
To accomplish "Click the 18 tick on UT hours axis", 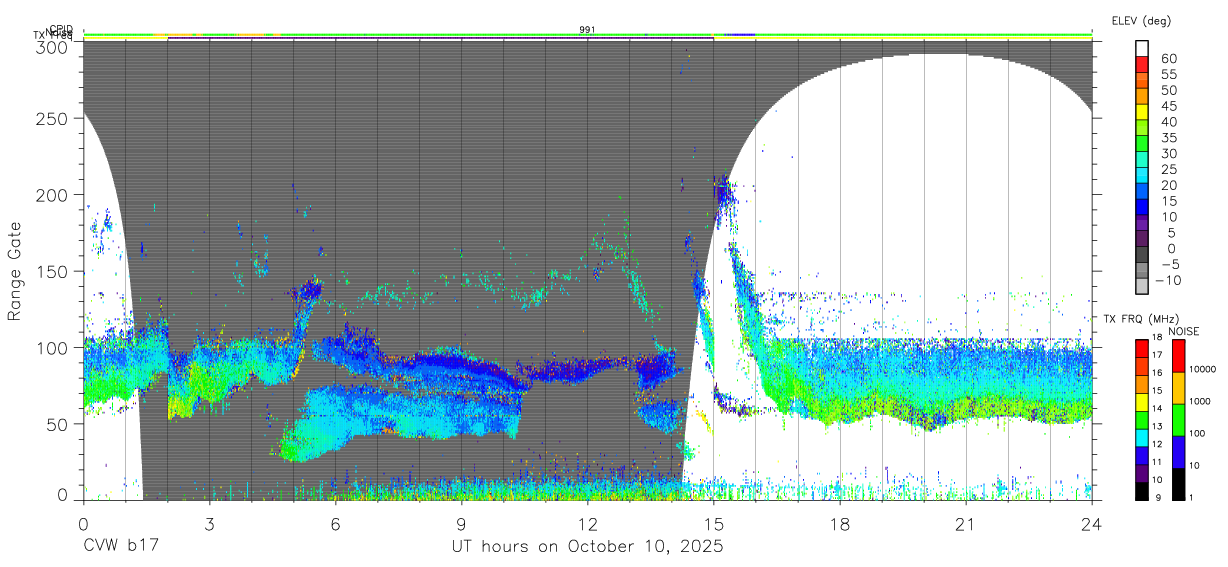I will coord(840,524).
